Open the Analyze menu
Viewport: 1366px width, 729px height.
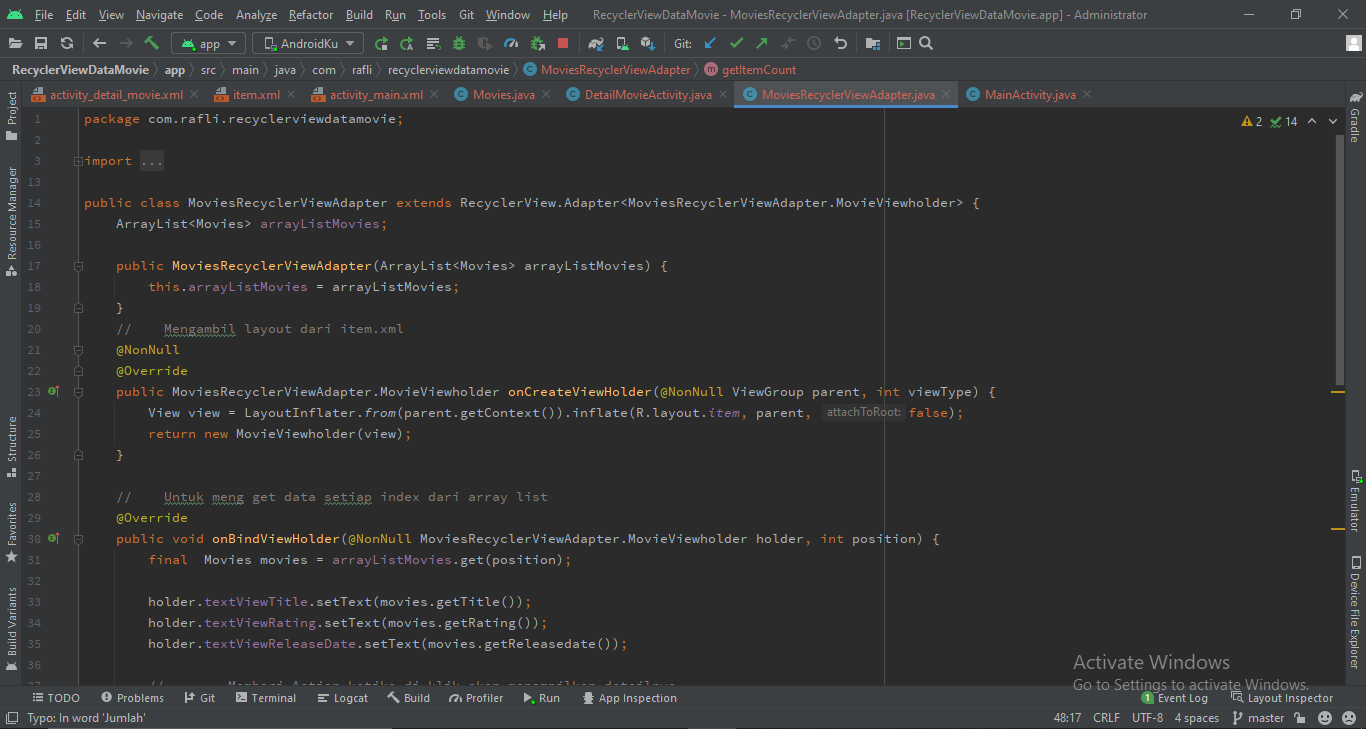coord(257,15)
